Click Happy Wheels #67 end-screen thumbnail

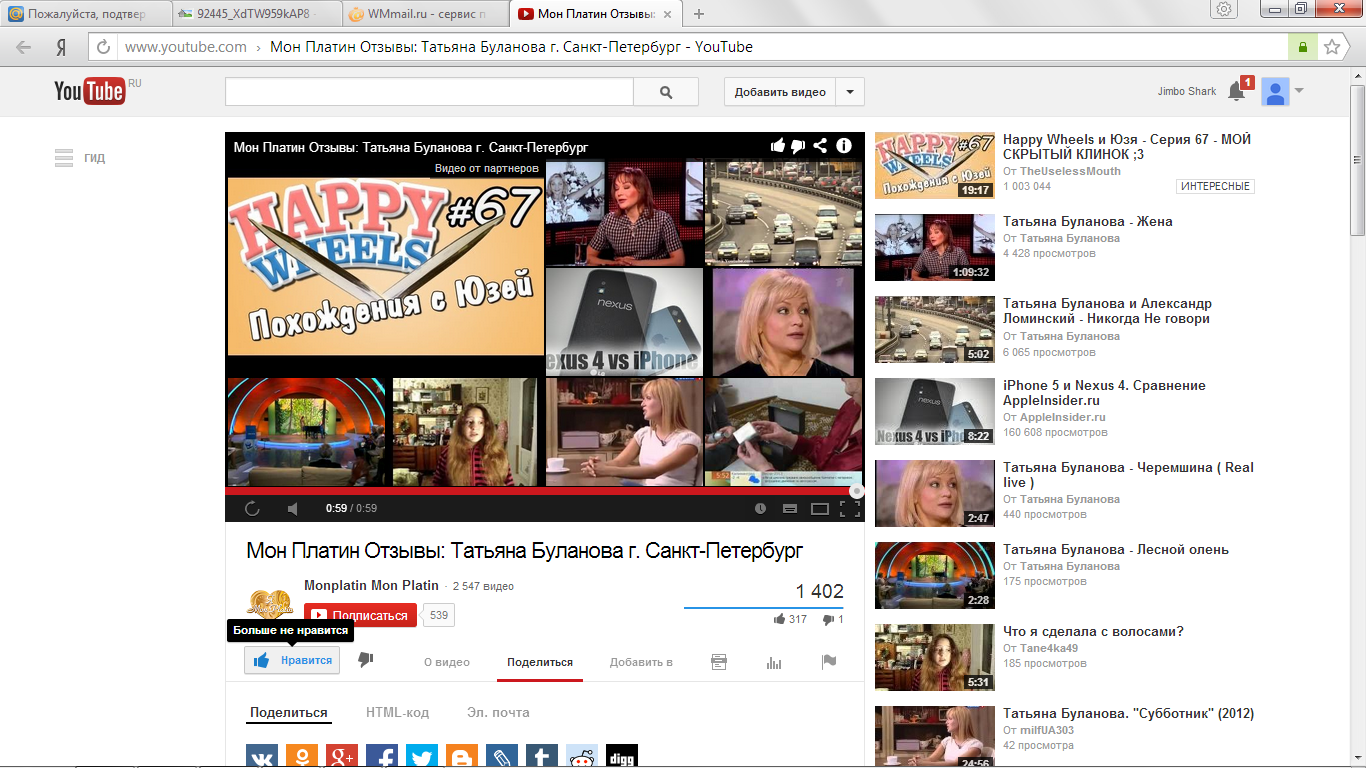(x=385, y=266)
